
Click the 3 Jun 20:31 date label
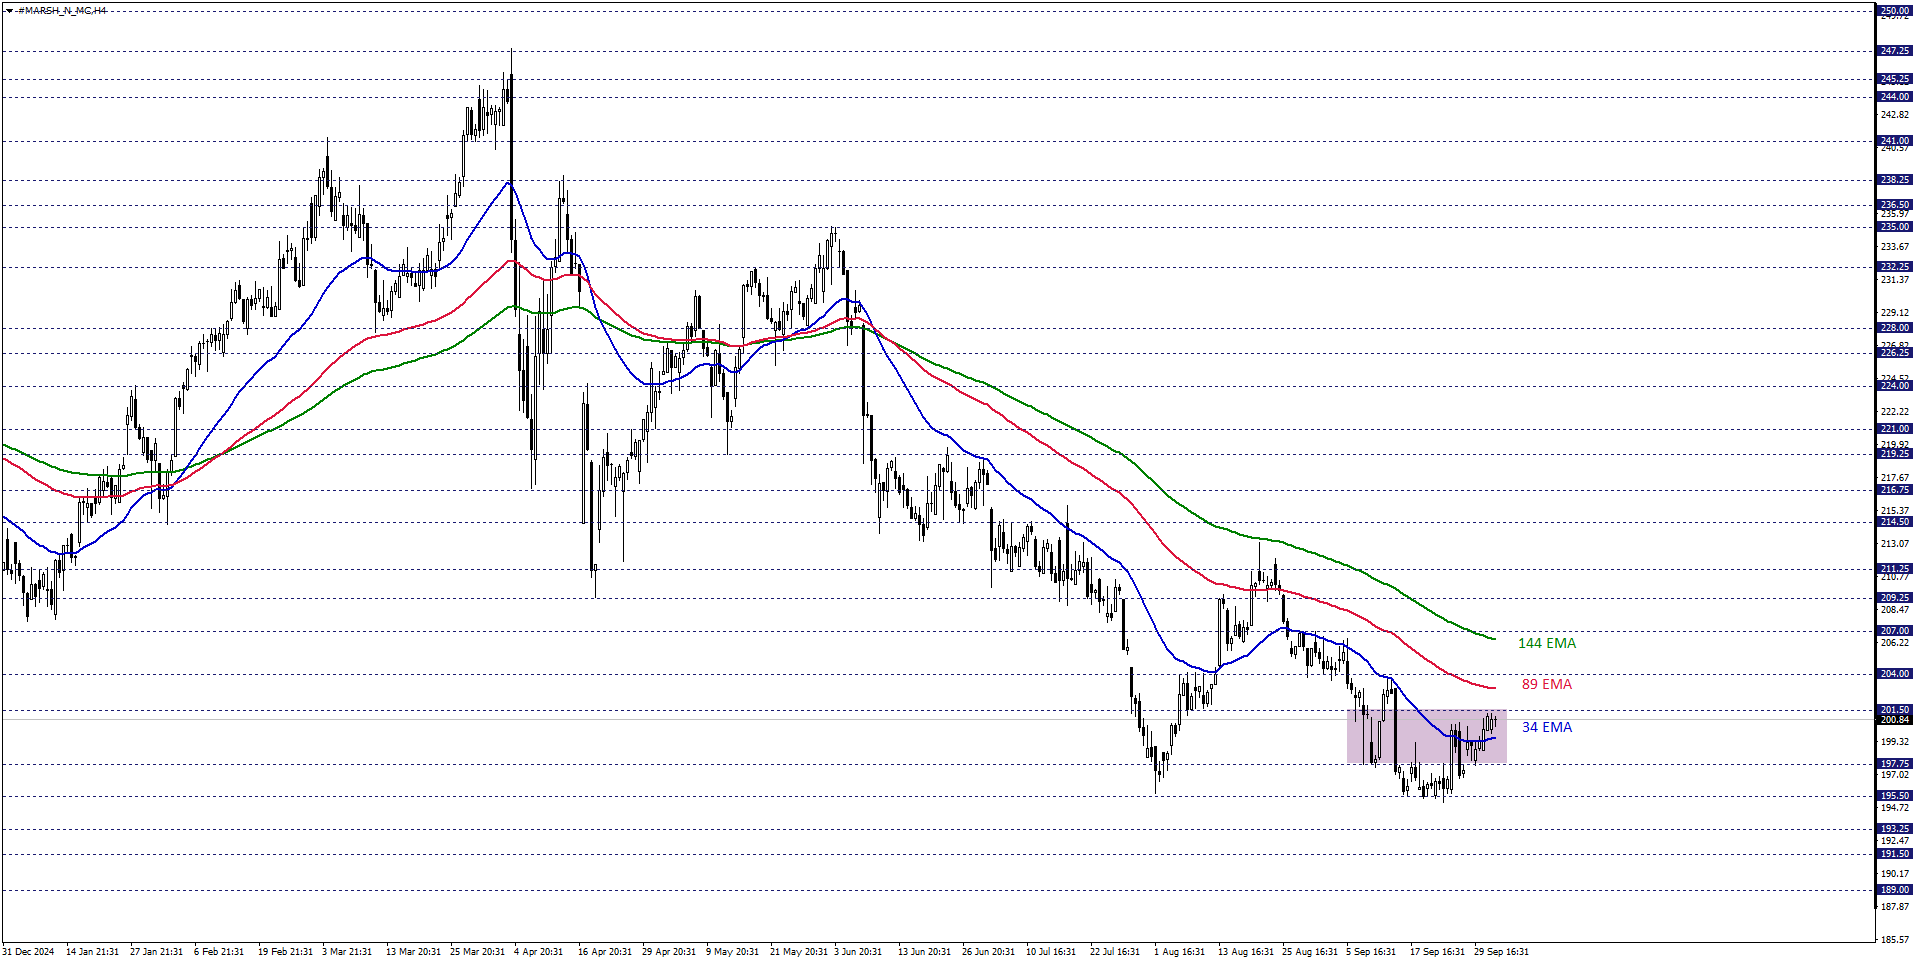pos(858,951)
